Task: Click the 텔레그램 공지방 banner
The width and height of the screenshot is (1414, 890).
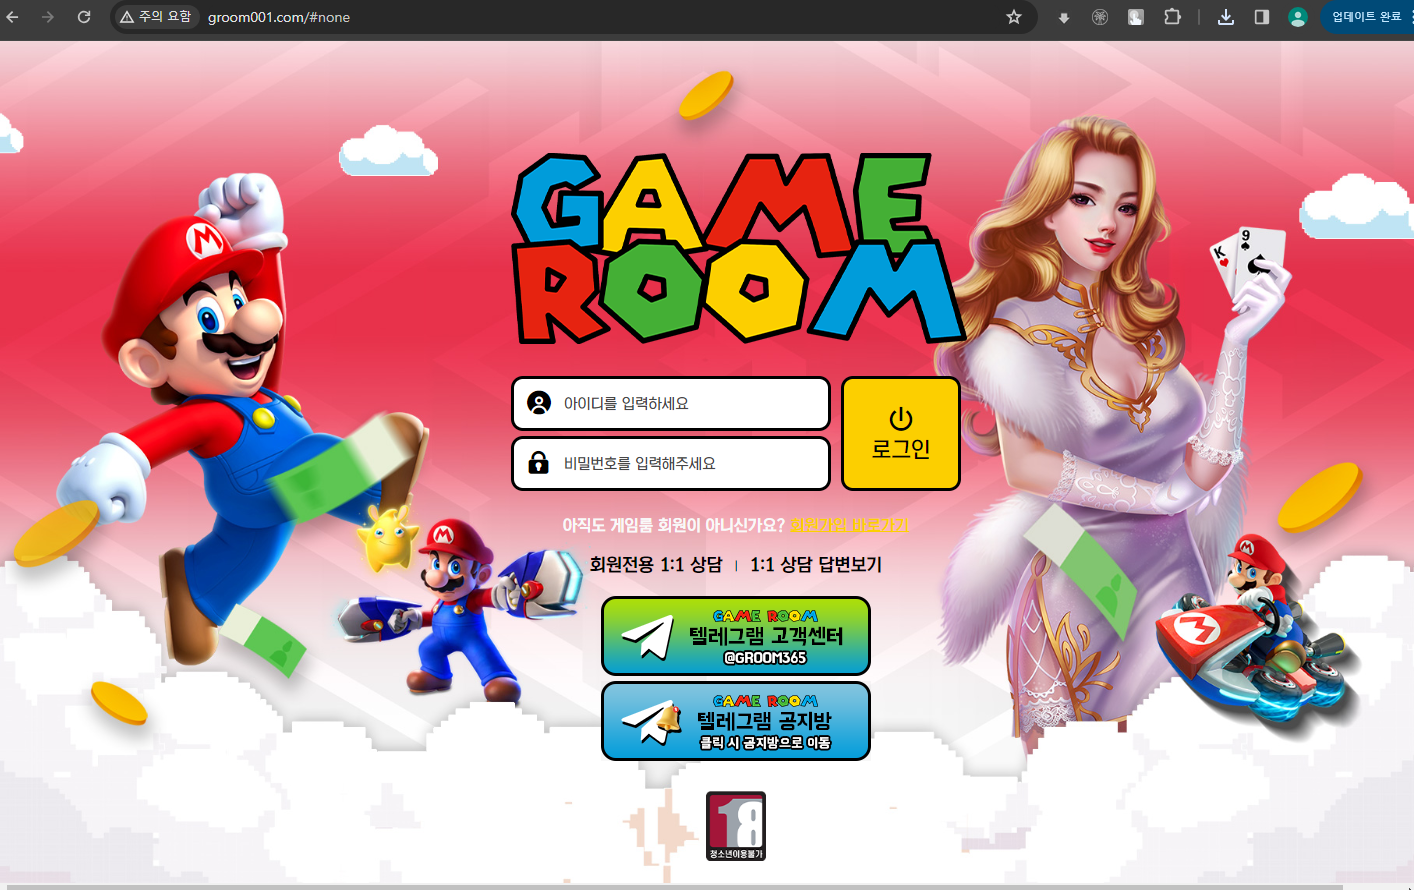Action: pos(735,721)
